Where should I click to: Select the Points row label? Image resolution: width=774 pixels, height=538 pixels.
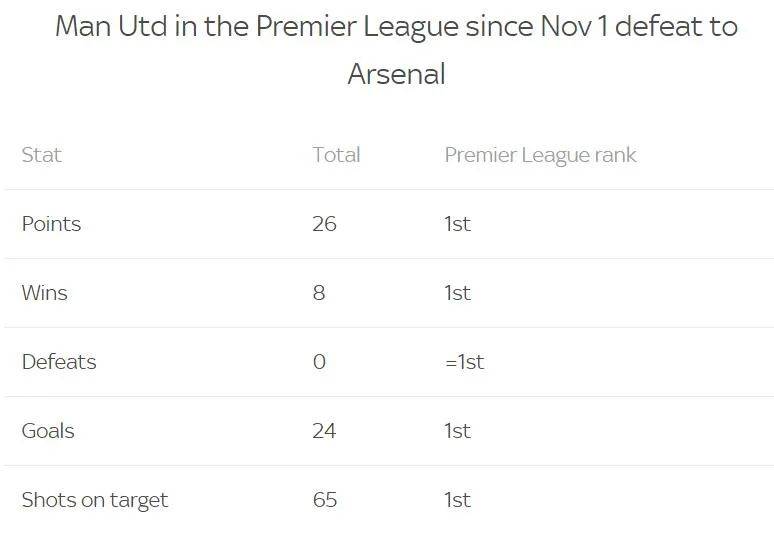coord(51,224)
